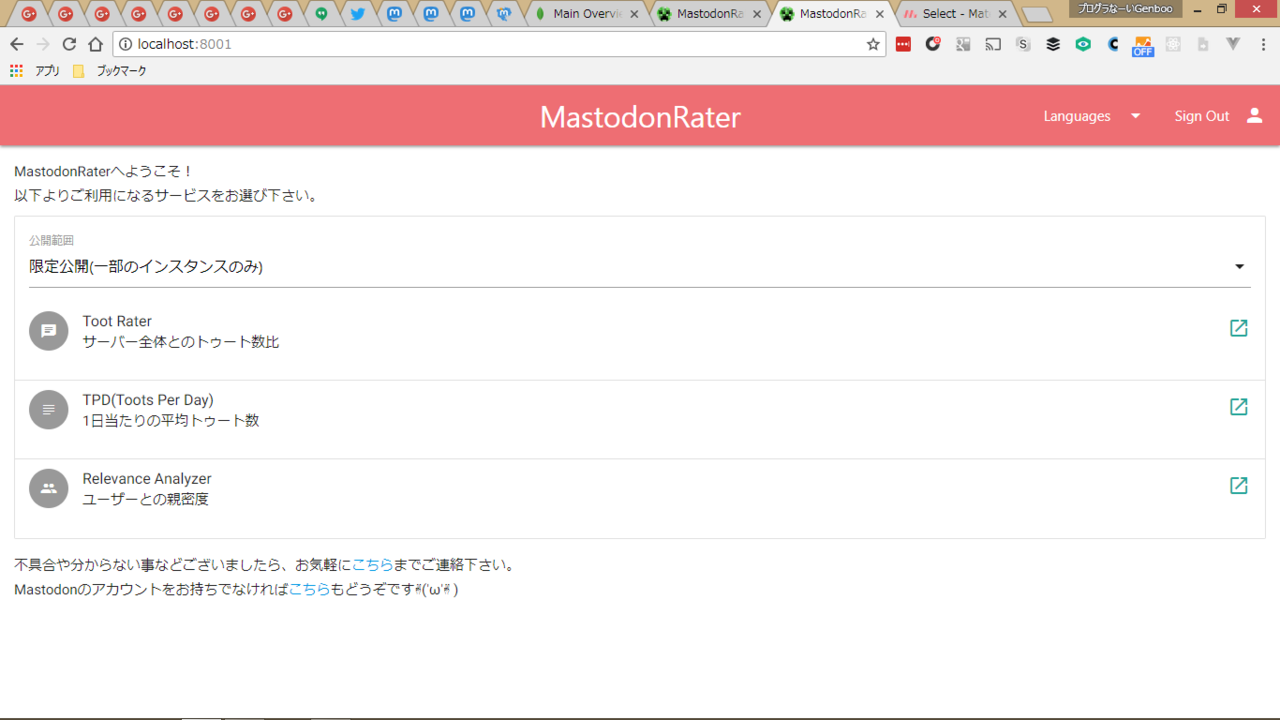View site information icon beside localhost:8001
The height and width of the screenshot is (720, 1280).
point(125,44)
